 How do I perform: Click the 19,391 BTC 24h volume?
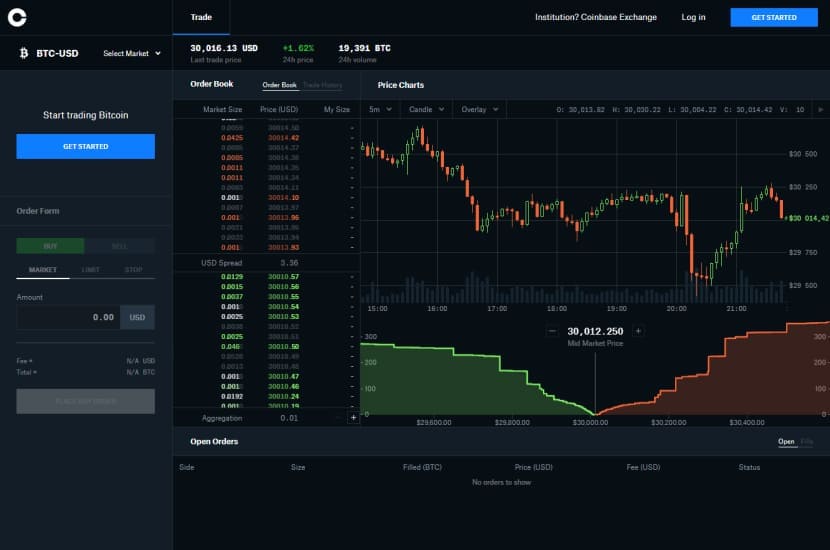364,48
